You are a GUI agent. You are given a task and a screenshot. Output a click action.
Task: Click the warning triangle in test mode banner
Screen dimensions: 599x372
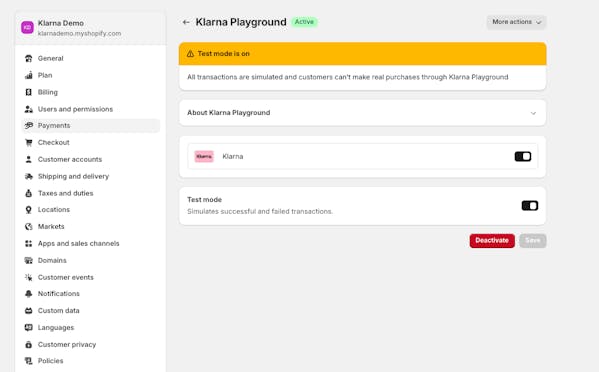190,54
